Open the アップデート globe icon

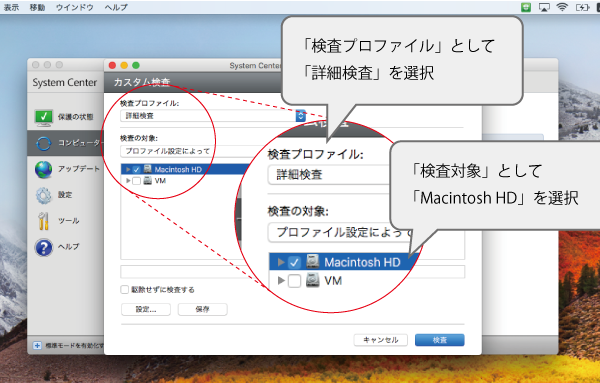44,169
